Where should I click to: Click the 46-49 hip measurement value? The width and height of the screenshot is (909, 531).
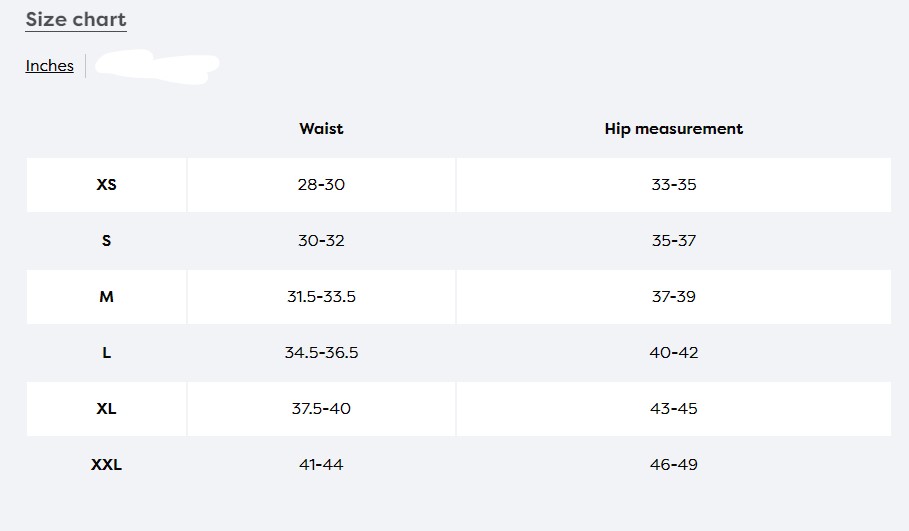tap(673, 465)
